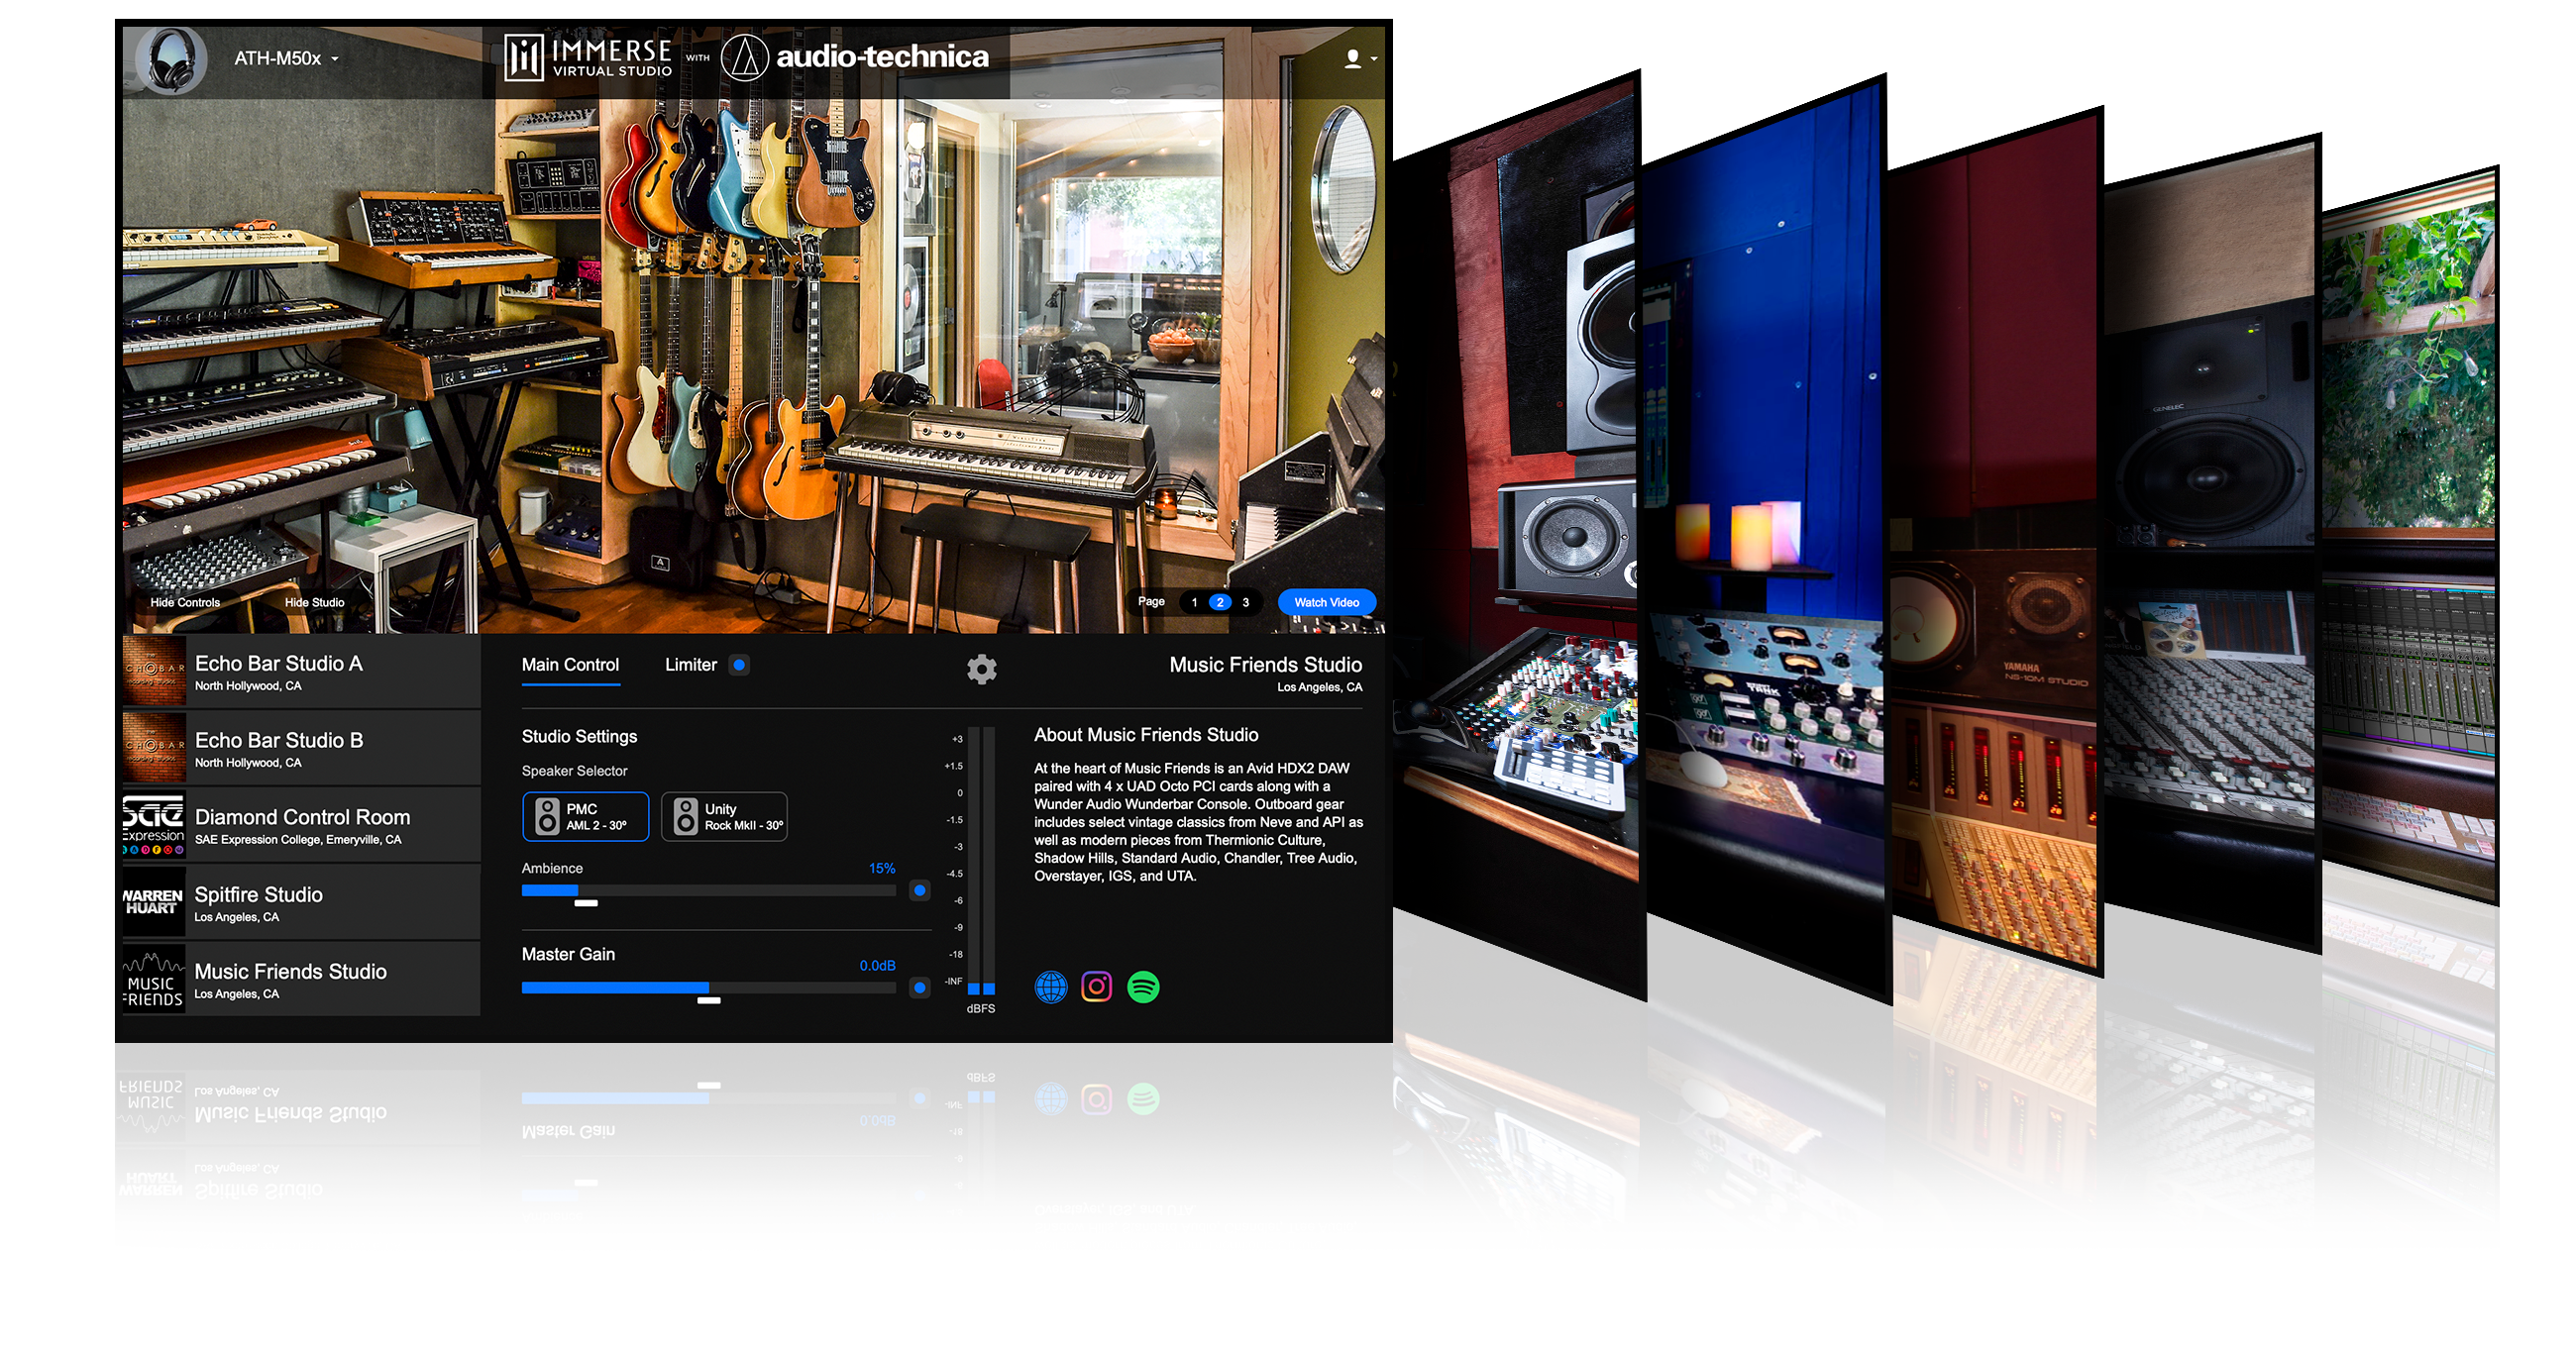
Task: Toggle the Ambience enable button
Action: [x=919, y=891]
